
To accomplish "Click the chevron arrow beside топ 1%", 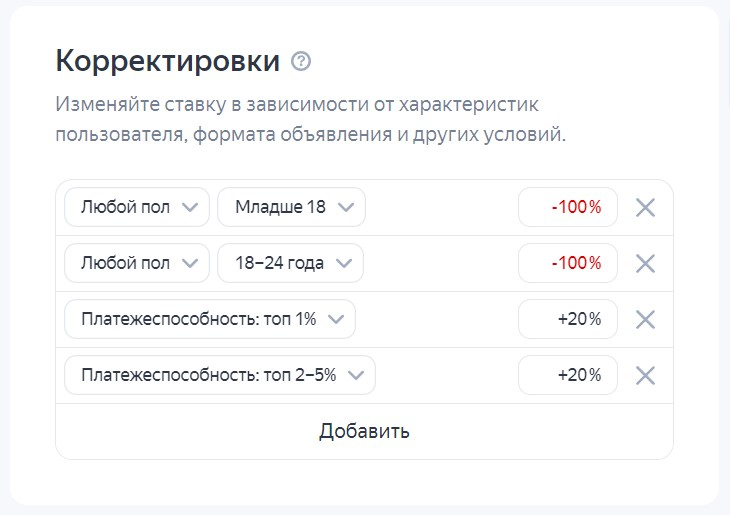I will tap(336, 320).
